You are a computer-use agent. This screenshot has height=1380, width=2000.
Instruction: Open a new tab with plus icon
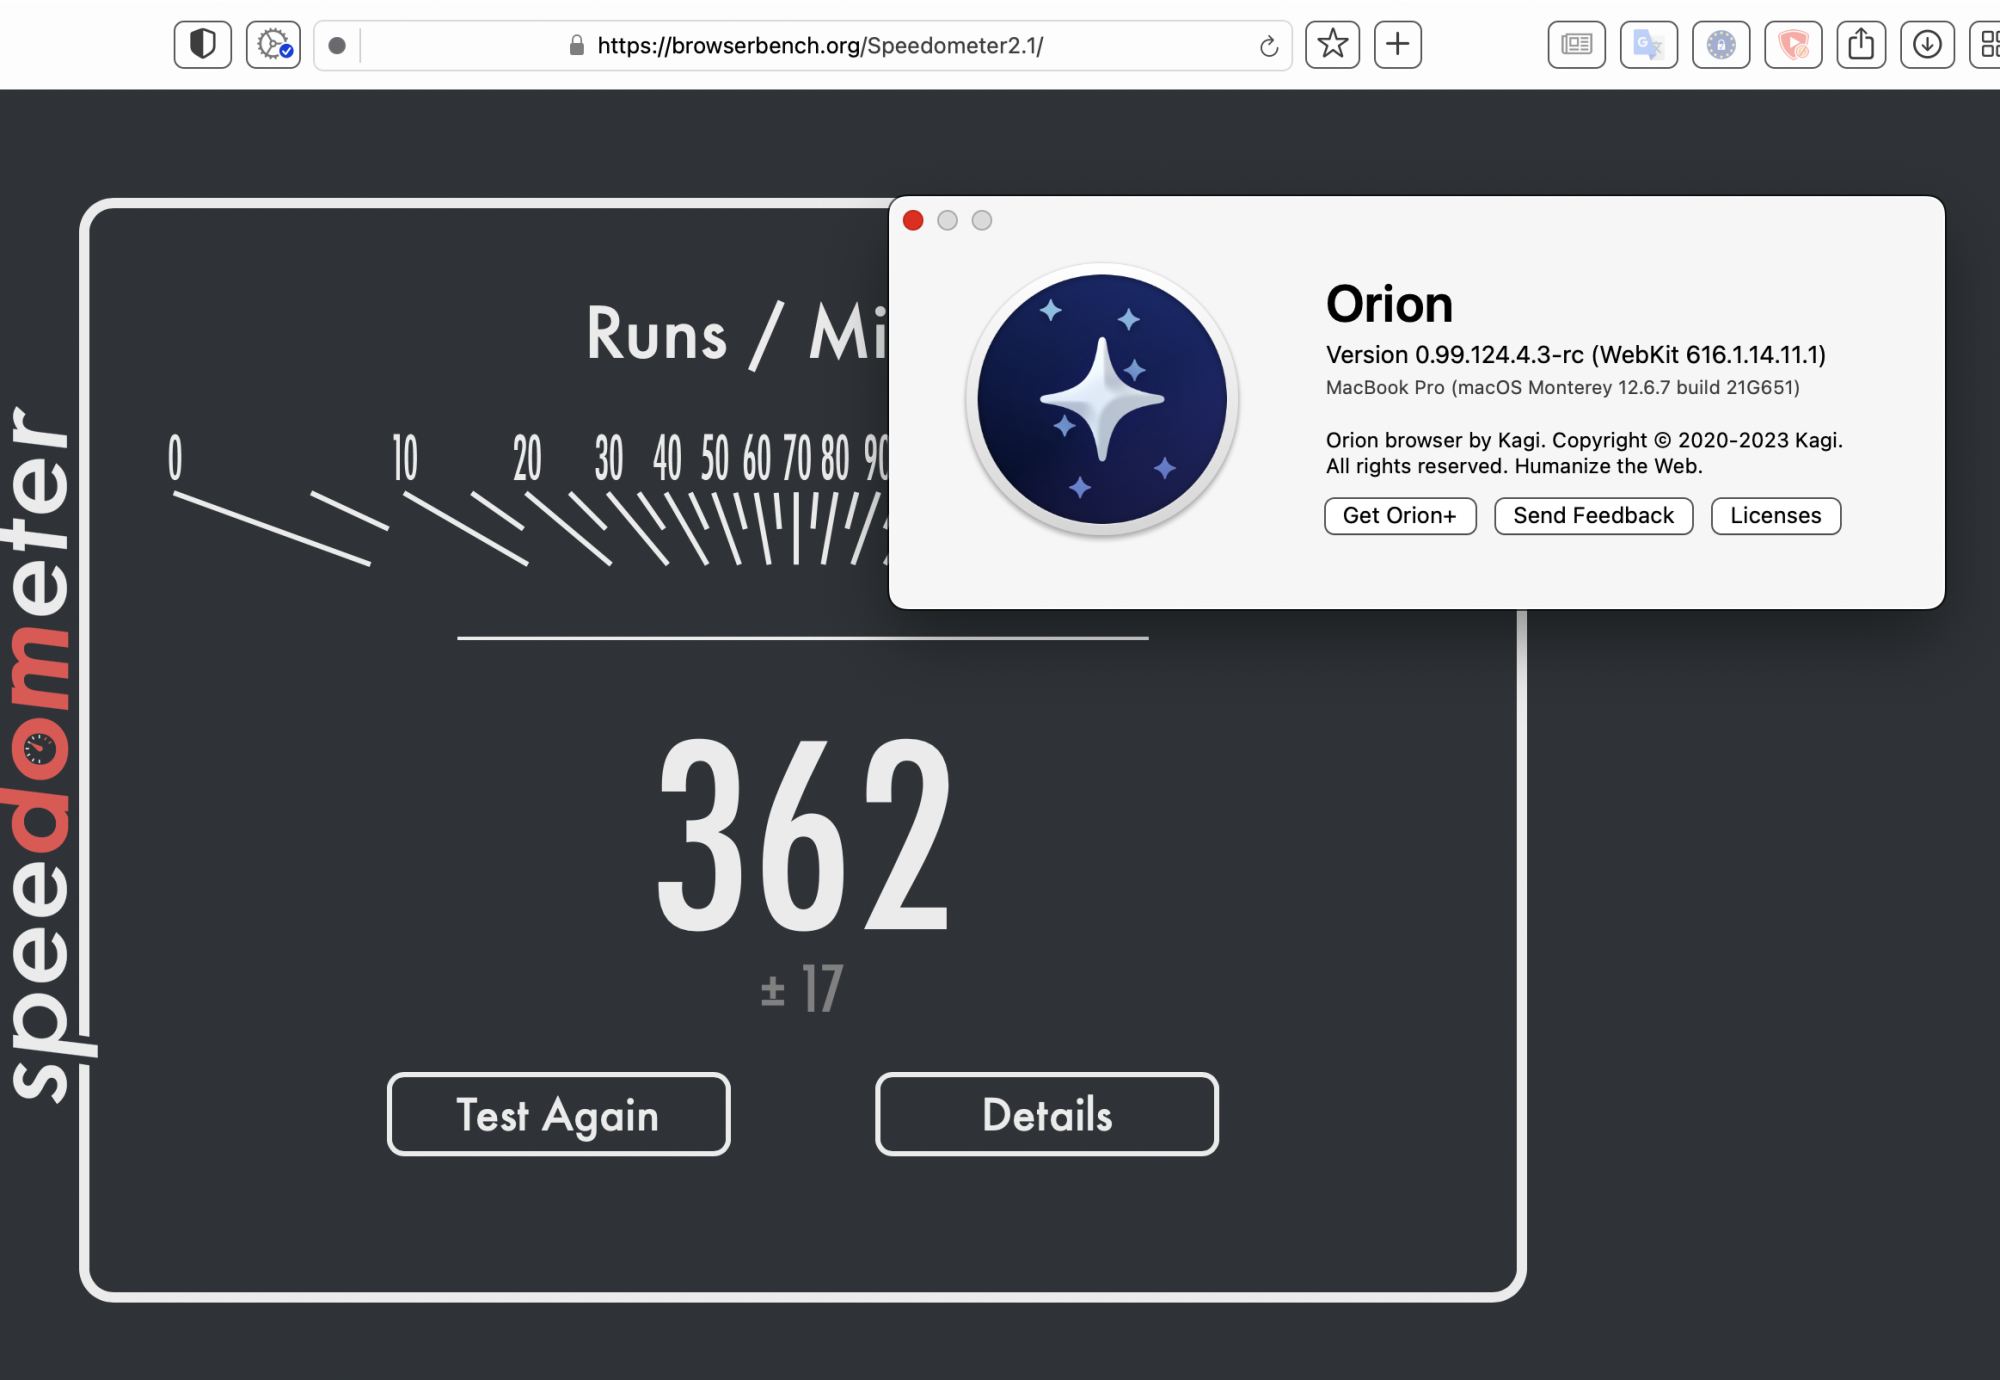(x=1397, y=45)
